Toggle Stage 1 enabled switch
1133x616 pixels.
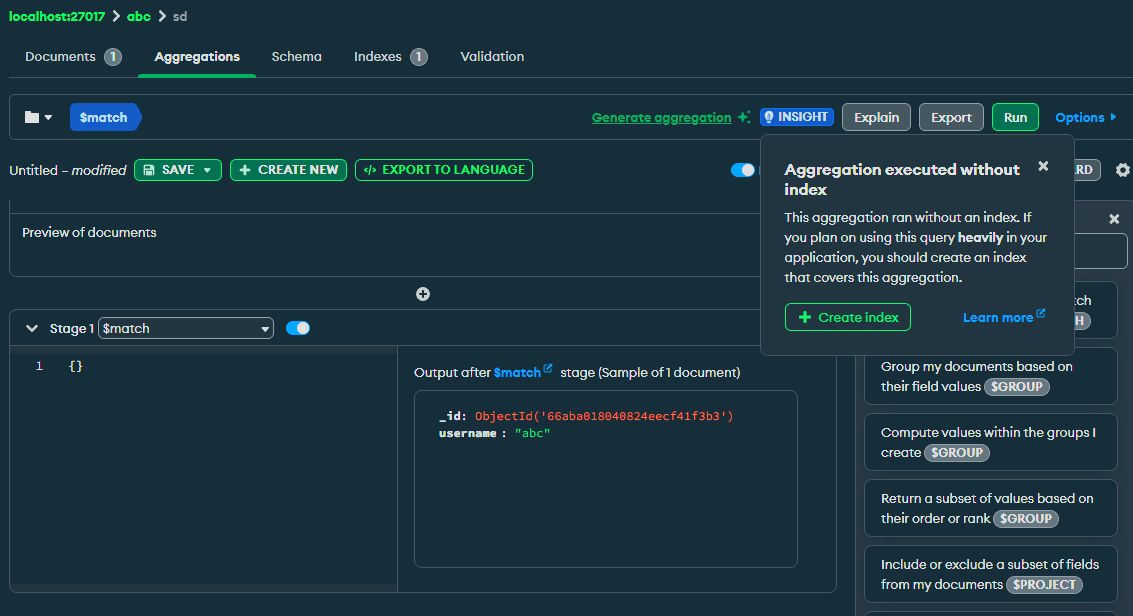(298, 328)
